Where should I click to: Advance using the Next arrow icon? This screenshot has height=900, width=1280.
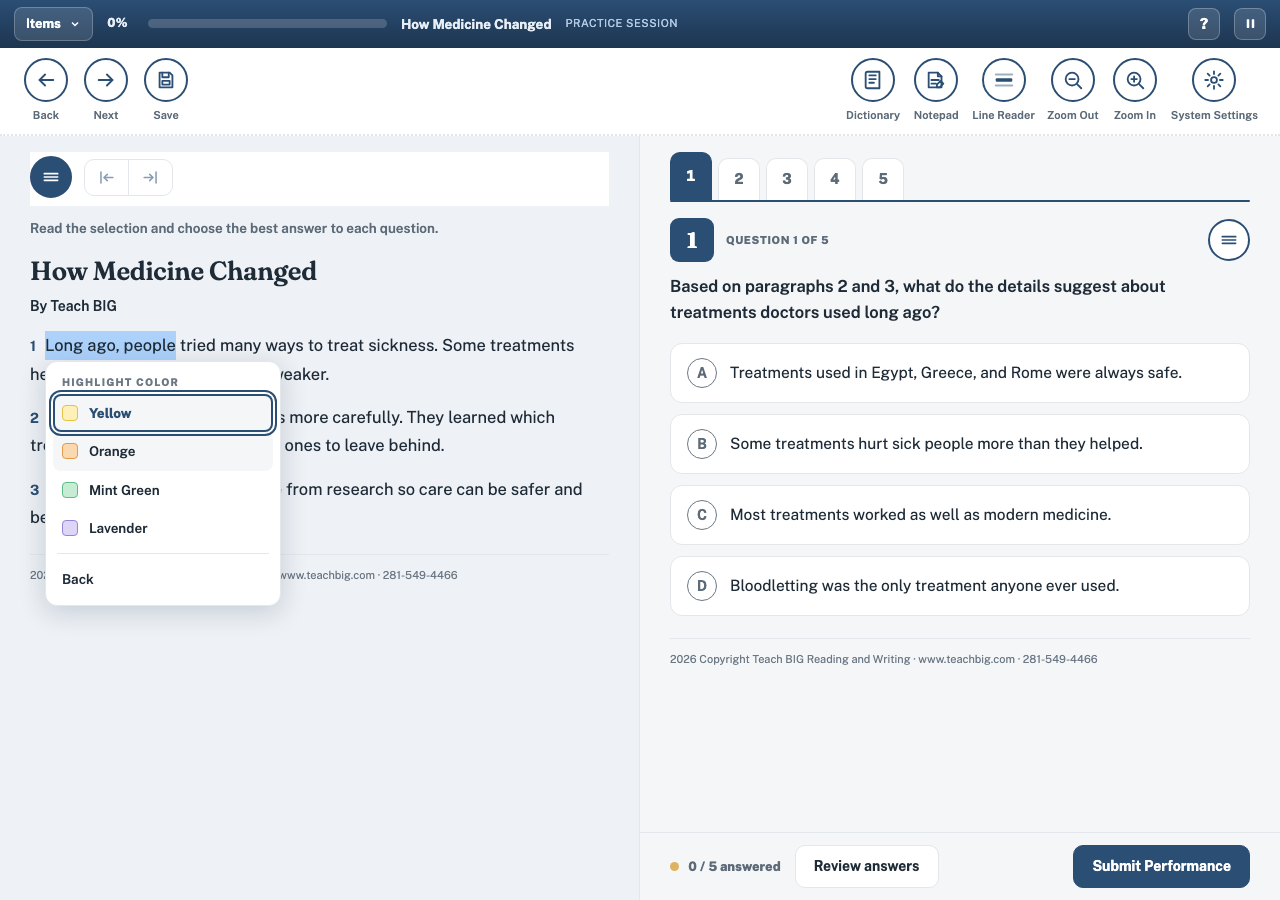pyautogui.click(x=106, y=80)
